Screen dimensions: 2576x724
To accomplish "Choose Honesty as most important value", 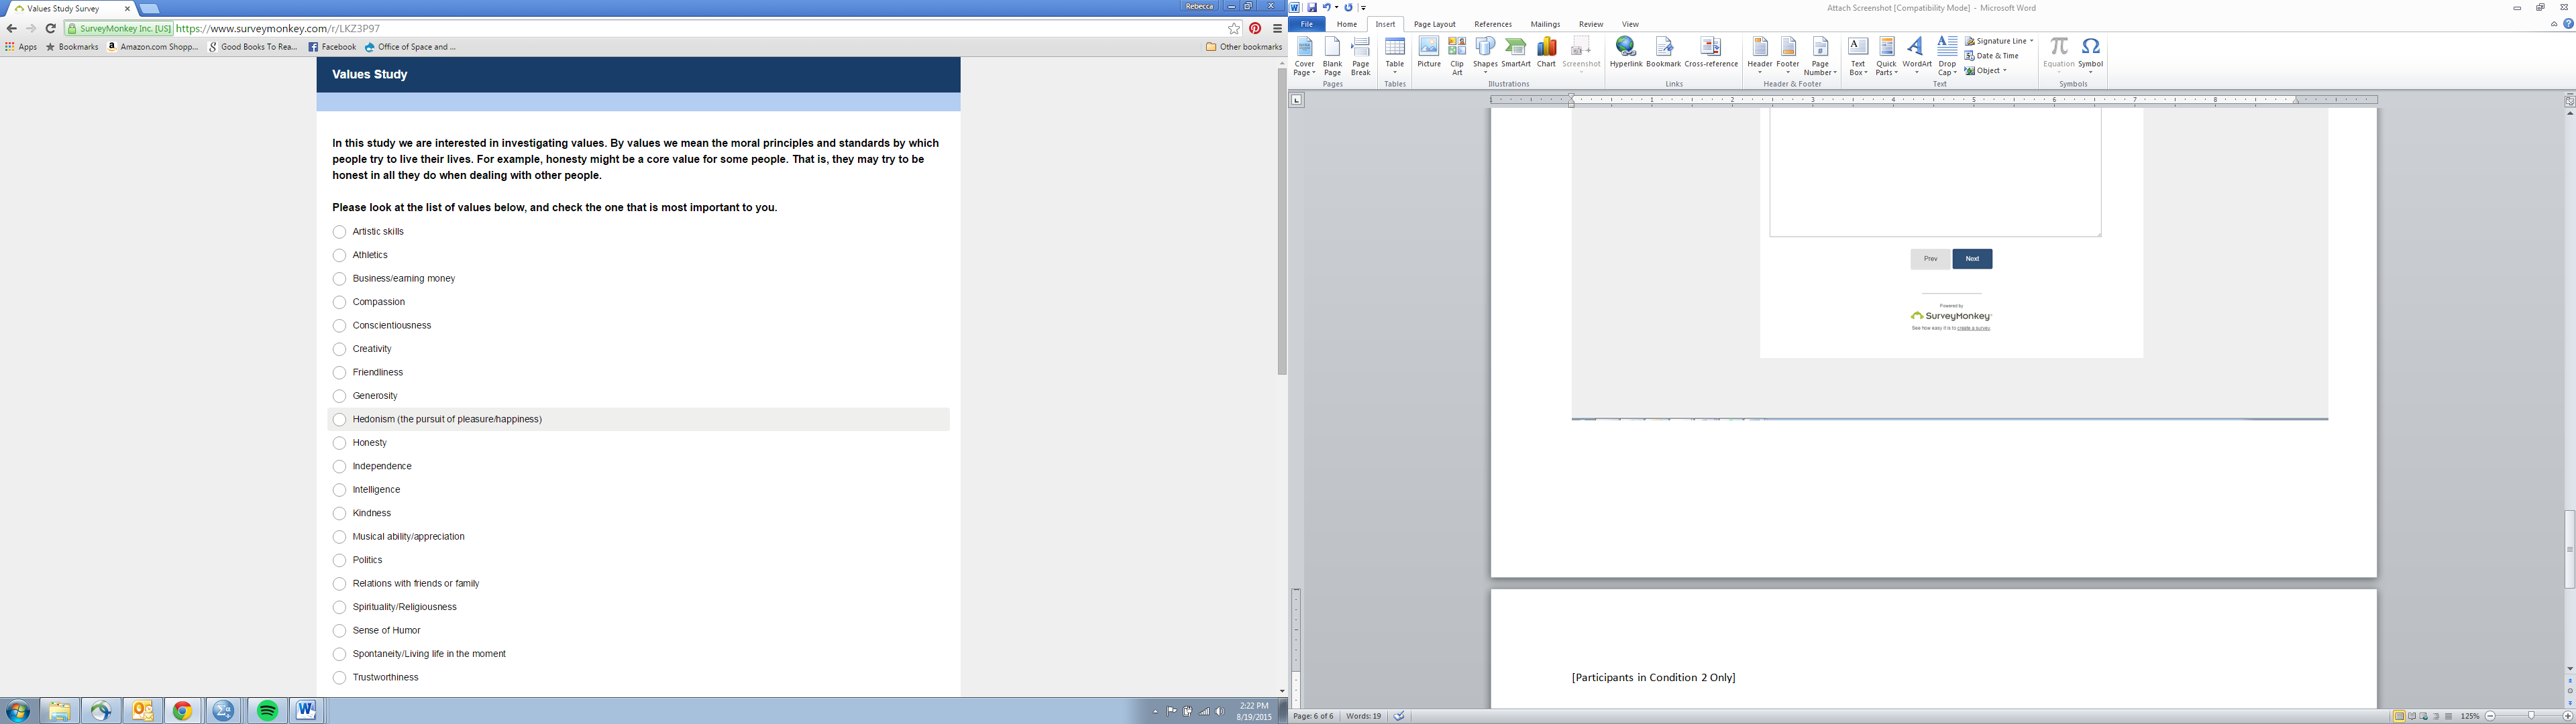I will click(x=340, y=443).
